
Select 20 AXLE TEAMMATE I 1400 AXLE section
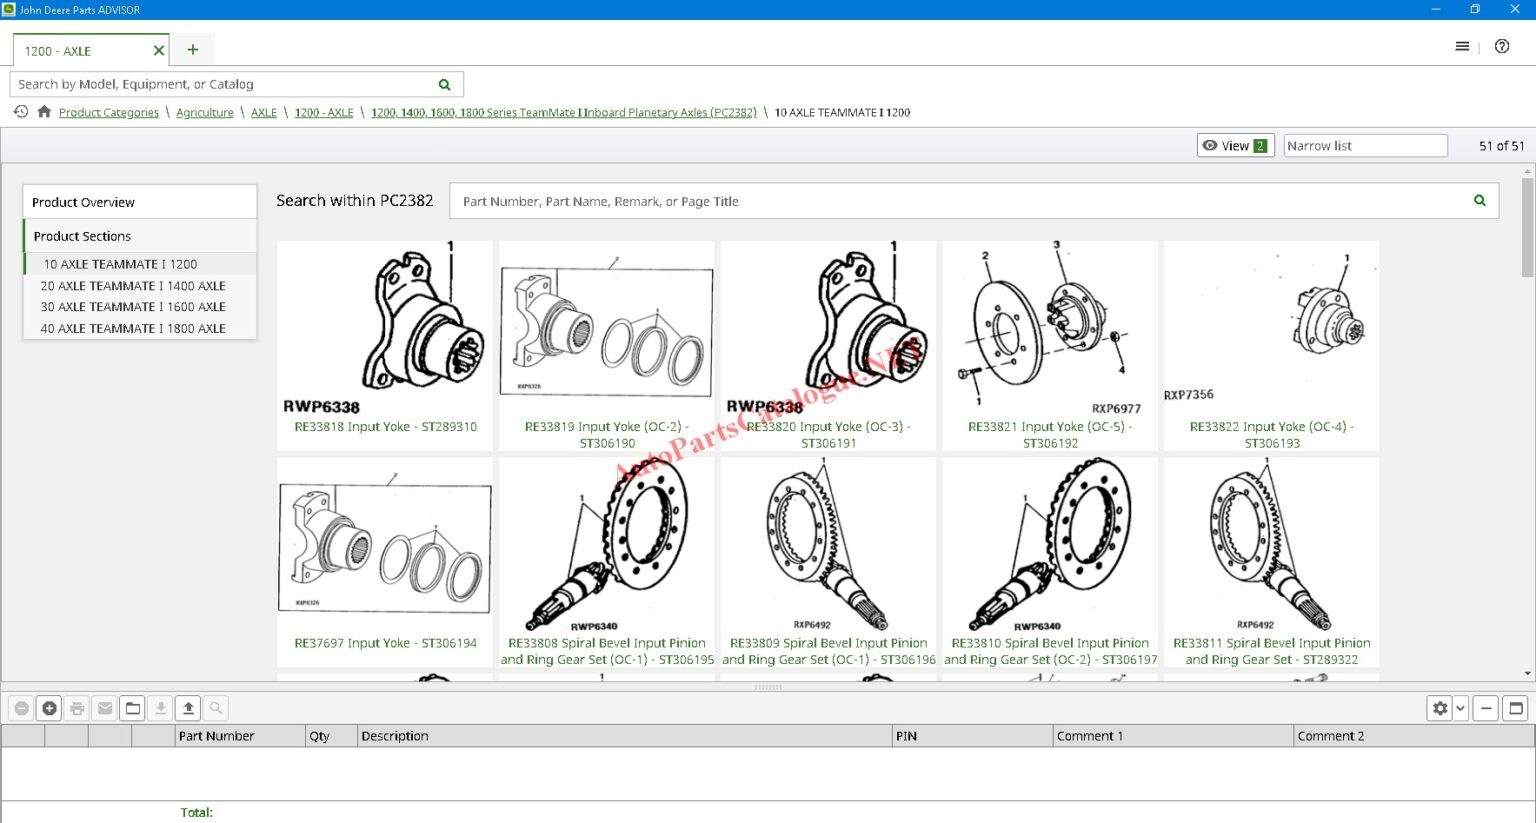[133, 286]
